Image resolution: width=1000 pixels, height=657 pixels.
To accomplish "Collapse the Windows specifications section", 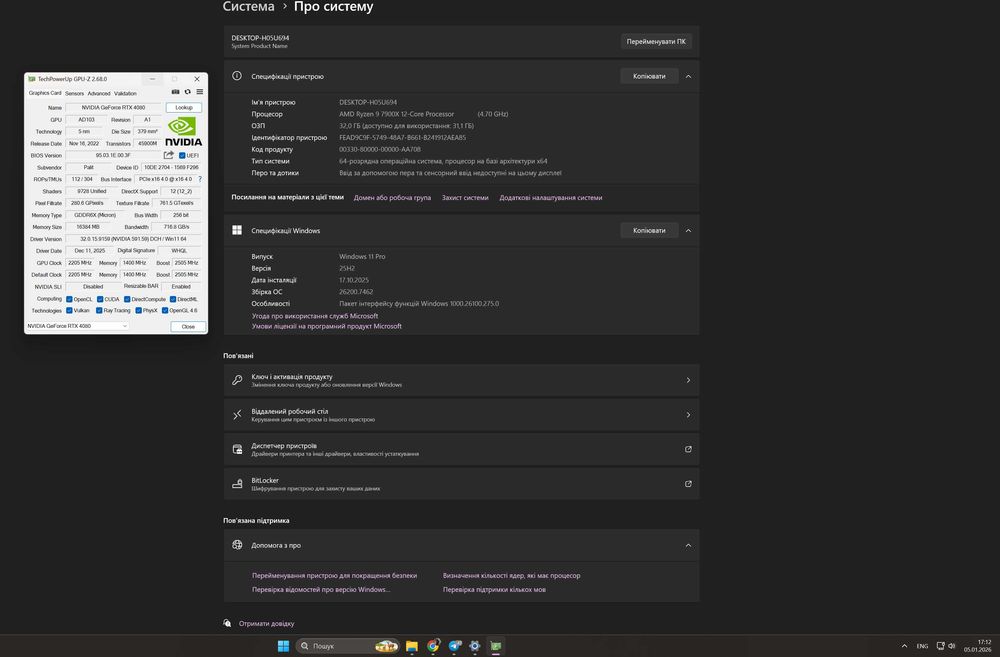I will 688,230.
